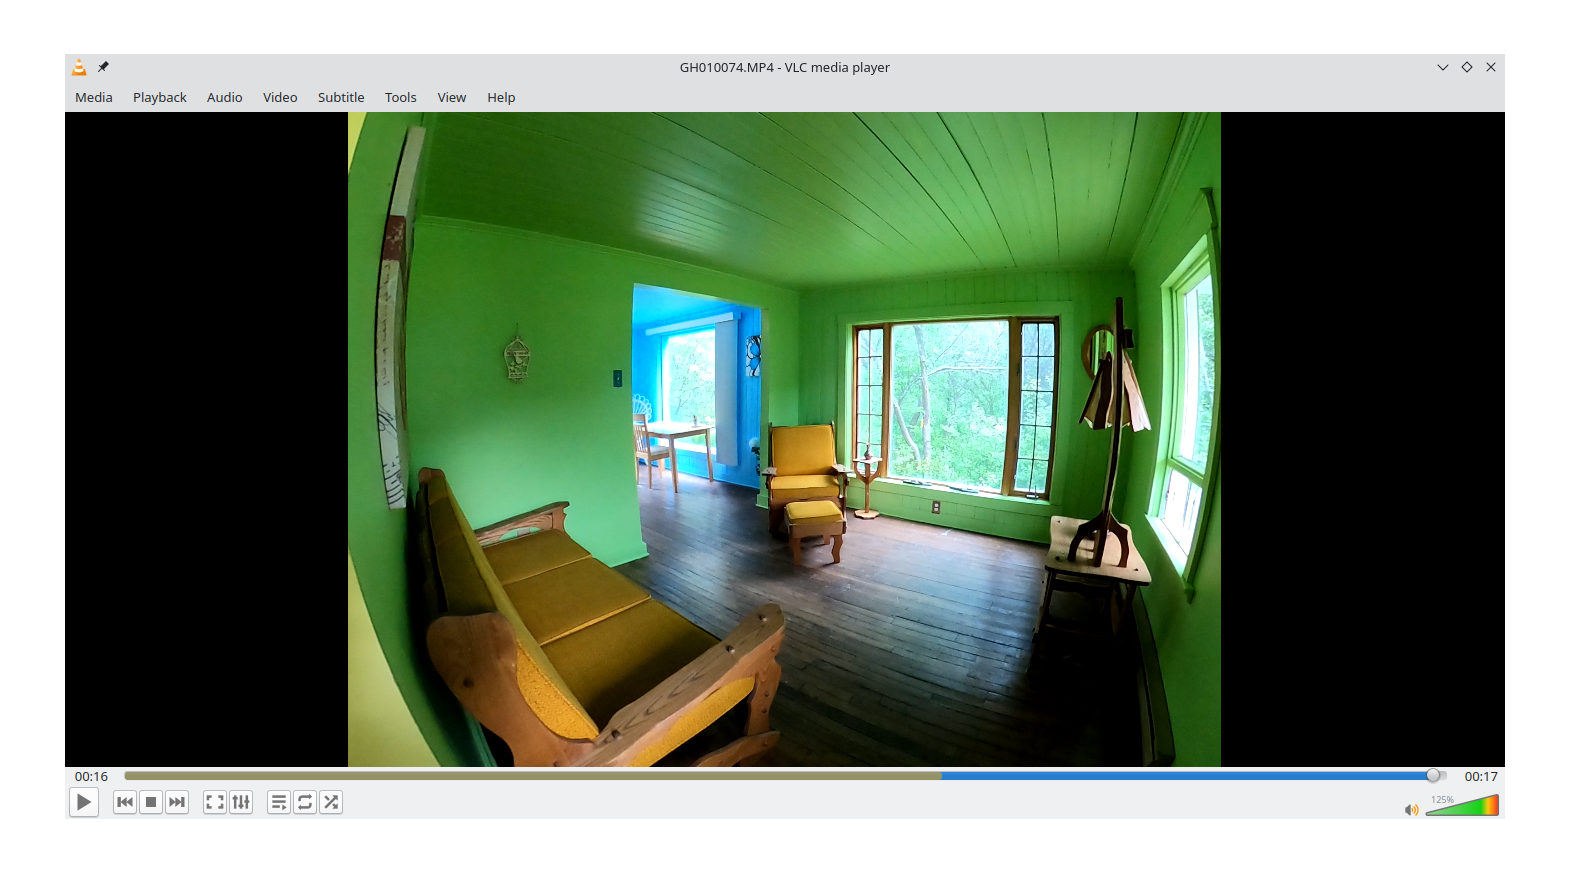Open extended settings equalizer icon
Image resolution: width=1570 pixels, height=896 pixels.
(x=241, y=802)
